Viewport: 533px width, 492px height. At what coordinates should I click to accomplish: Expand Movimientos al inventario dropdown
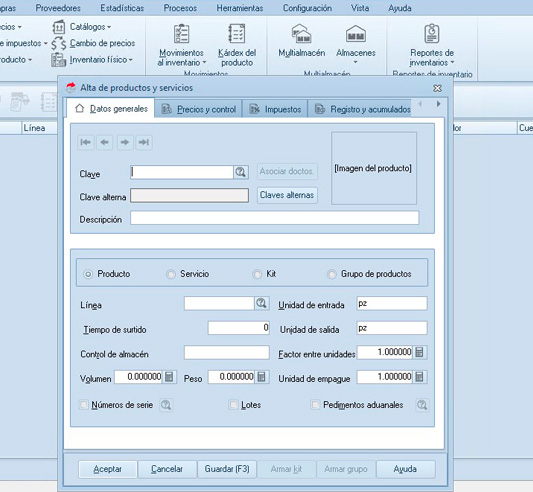(204, 63)
